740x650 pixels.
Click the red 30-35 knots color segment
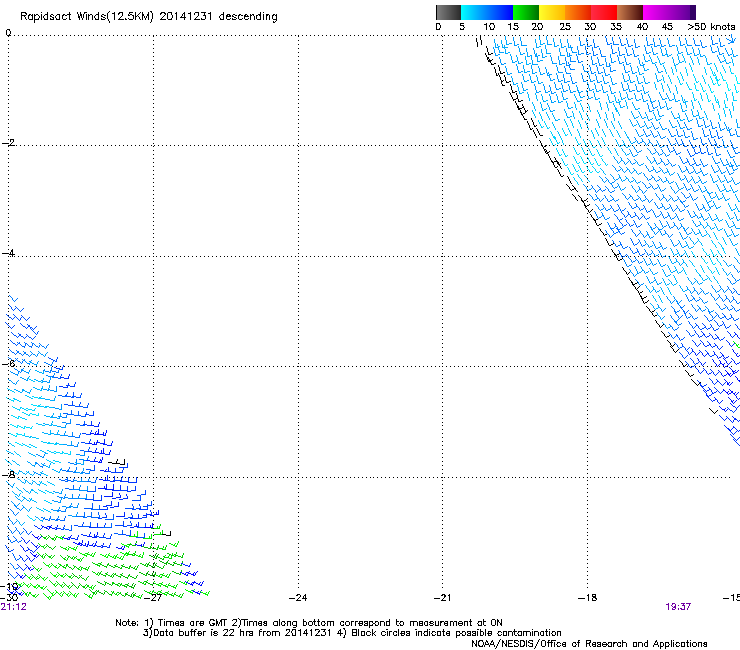(604, 12)
